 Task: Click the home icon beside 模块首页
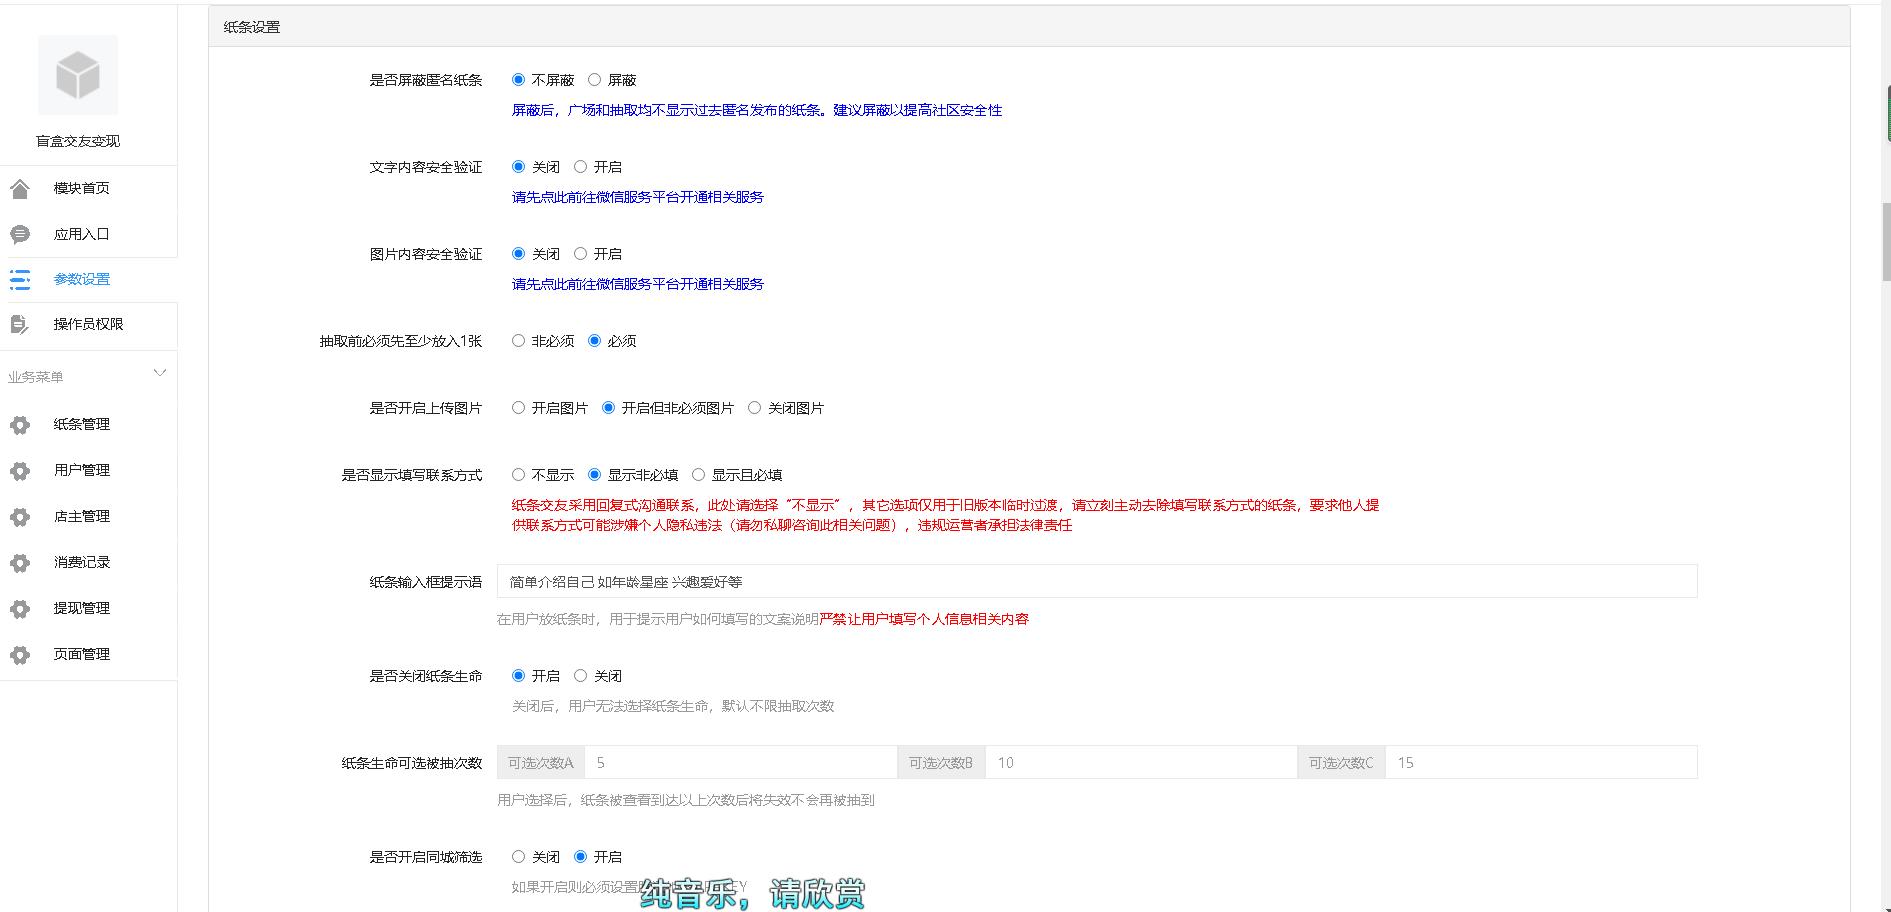click(x=21, y=188)
